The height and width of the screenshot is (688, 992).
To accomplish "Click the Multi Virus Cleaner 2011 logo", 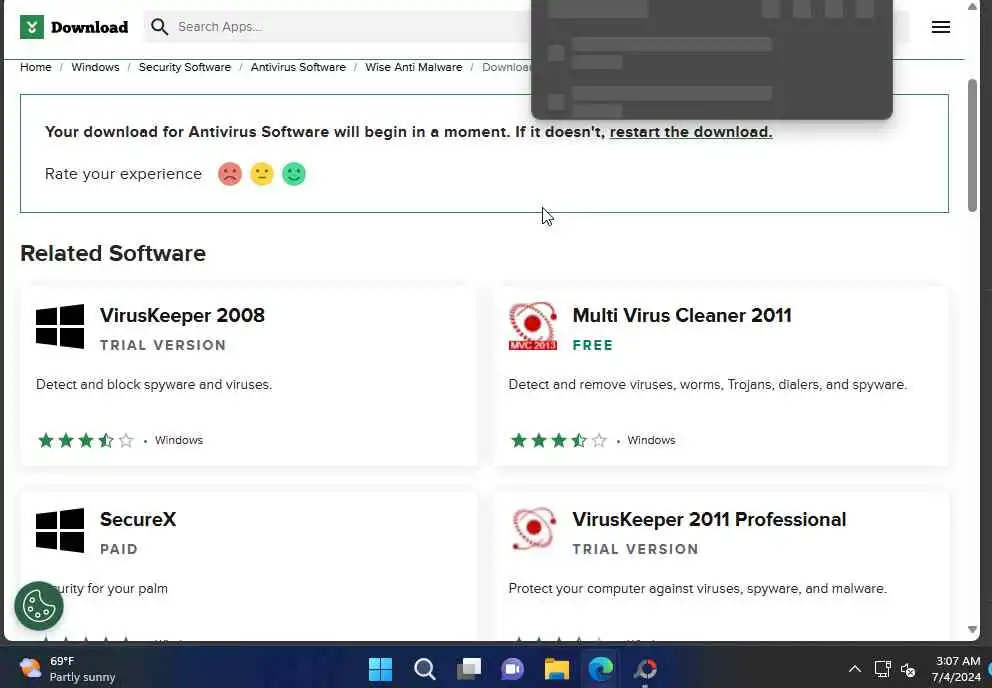I will [x=533, y=326].
